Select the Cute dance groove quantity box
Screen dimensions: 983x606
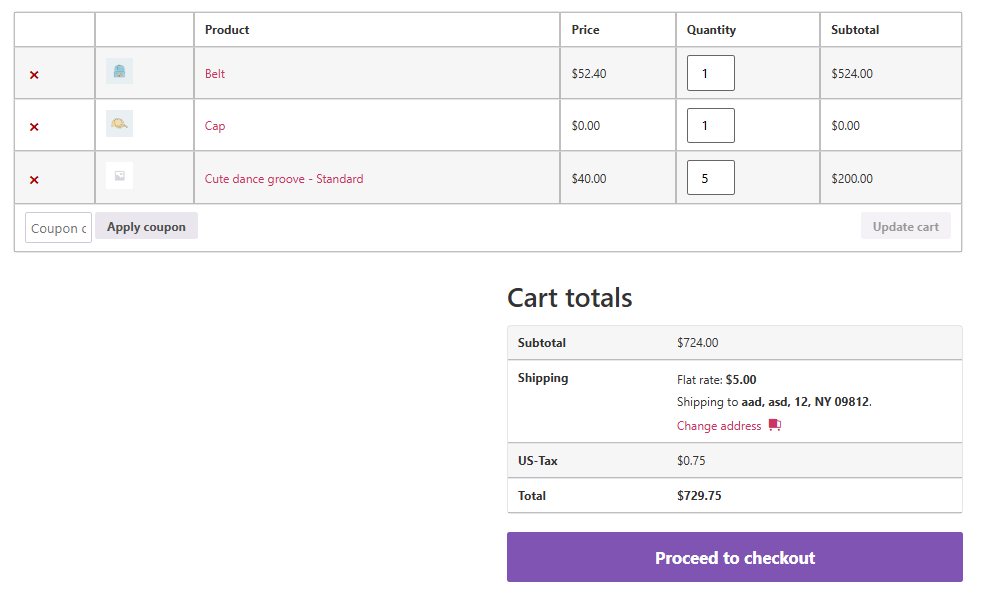710,178
